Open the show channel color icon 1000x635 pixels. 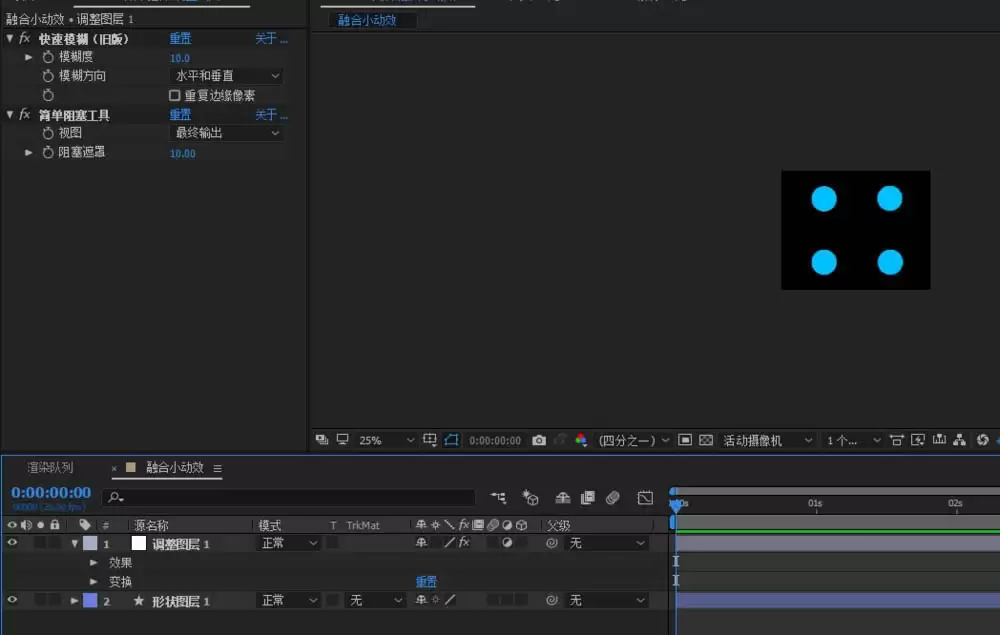pos(581,440)
